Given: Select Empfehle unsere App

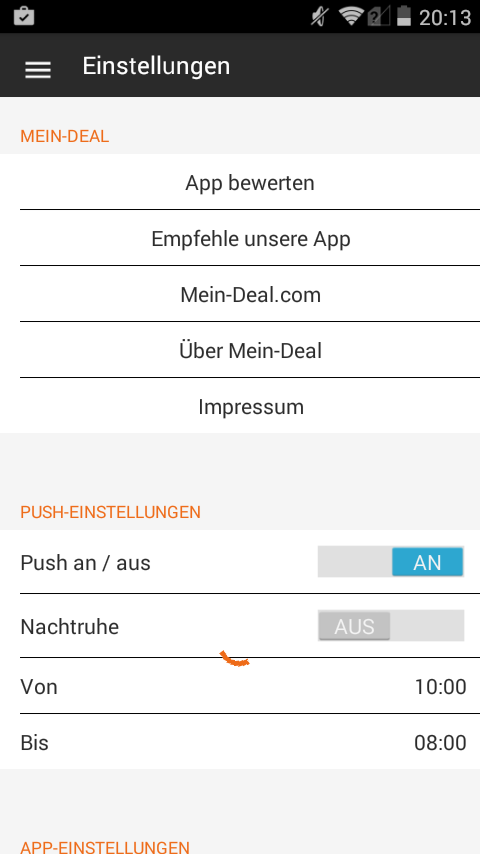Looking at the screenshot, I should 250,238.
